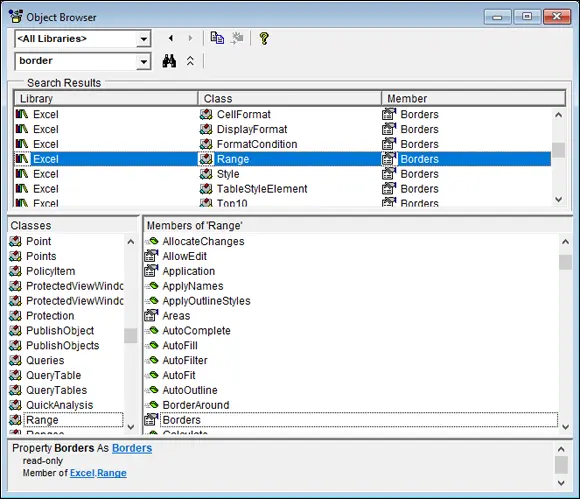This screenshot has height=499, width=580.
Task: Select AllowEdit property
Action: [185, 256]
